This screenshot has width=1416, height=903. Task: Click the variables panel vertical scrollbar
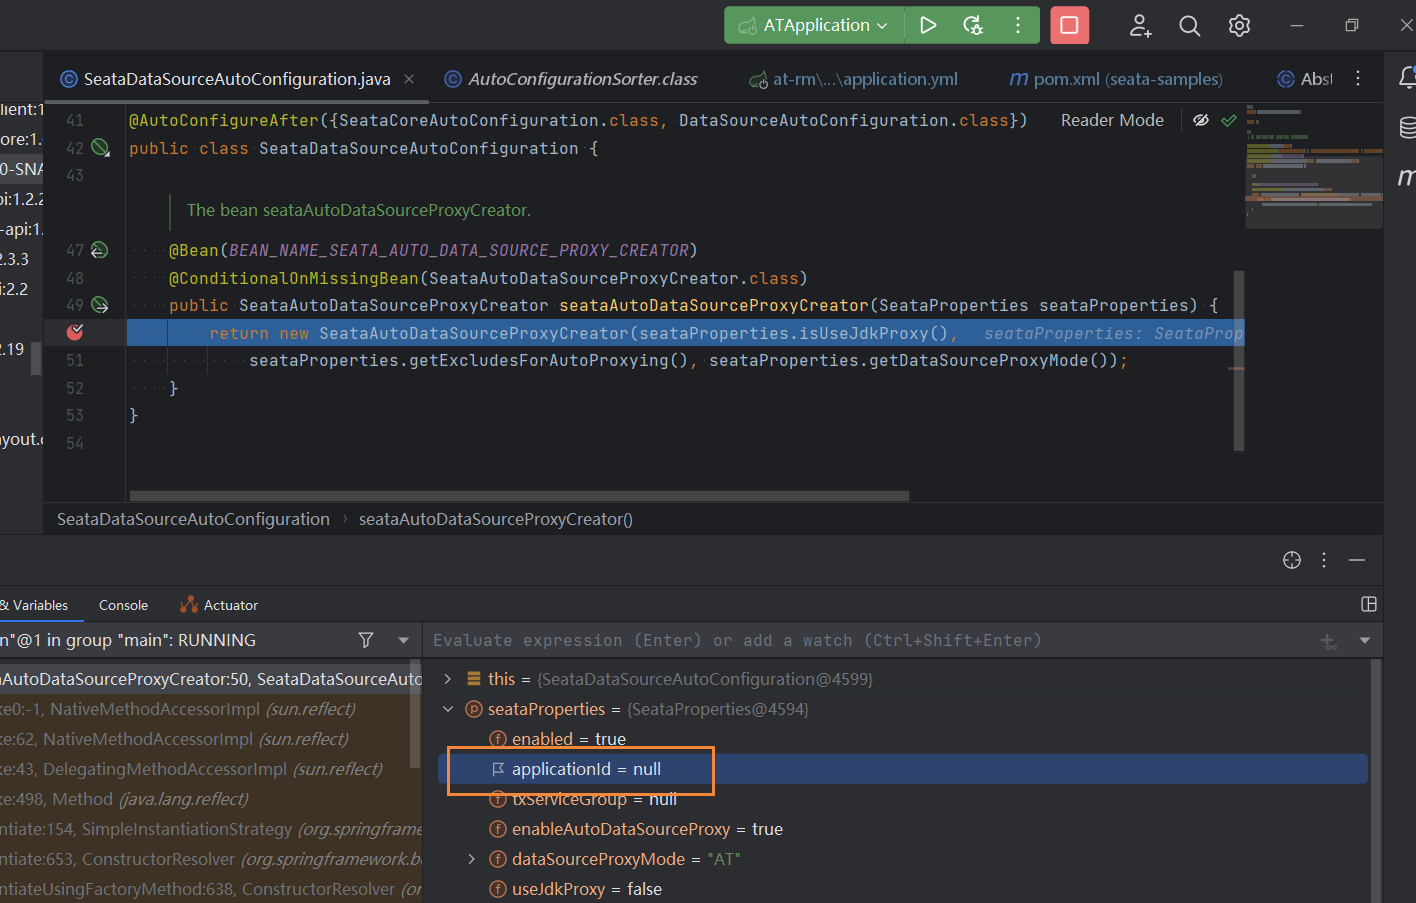pos(1376,780)
